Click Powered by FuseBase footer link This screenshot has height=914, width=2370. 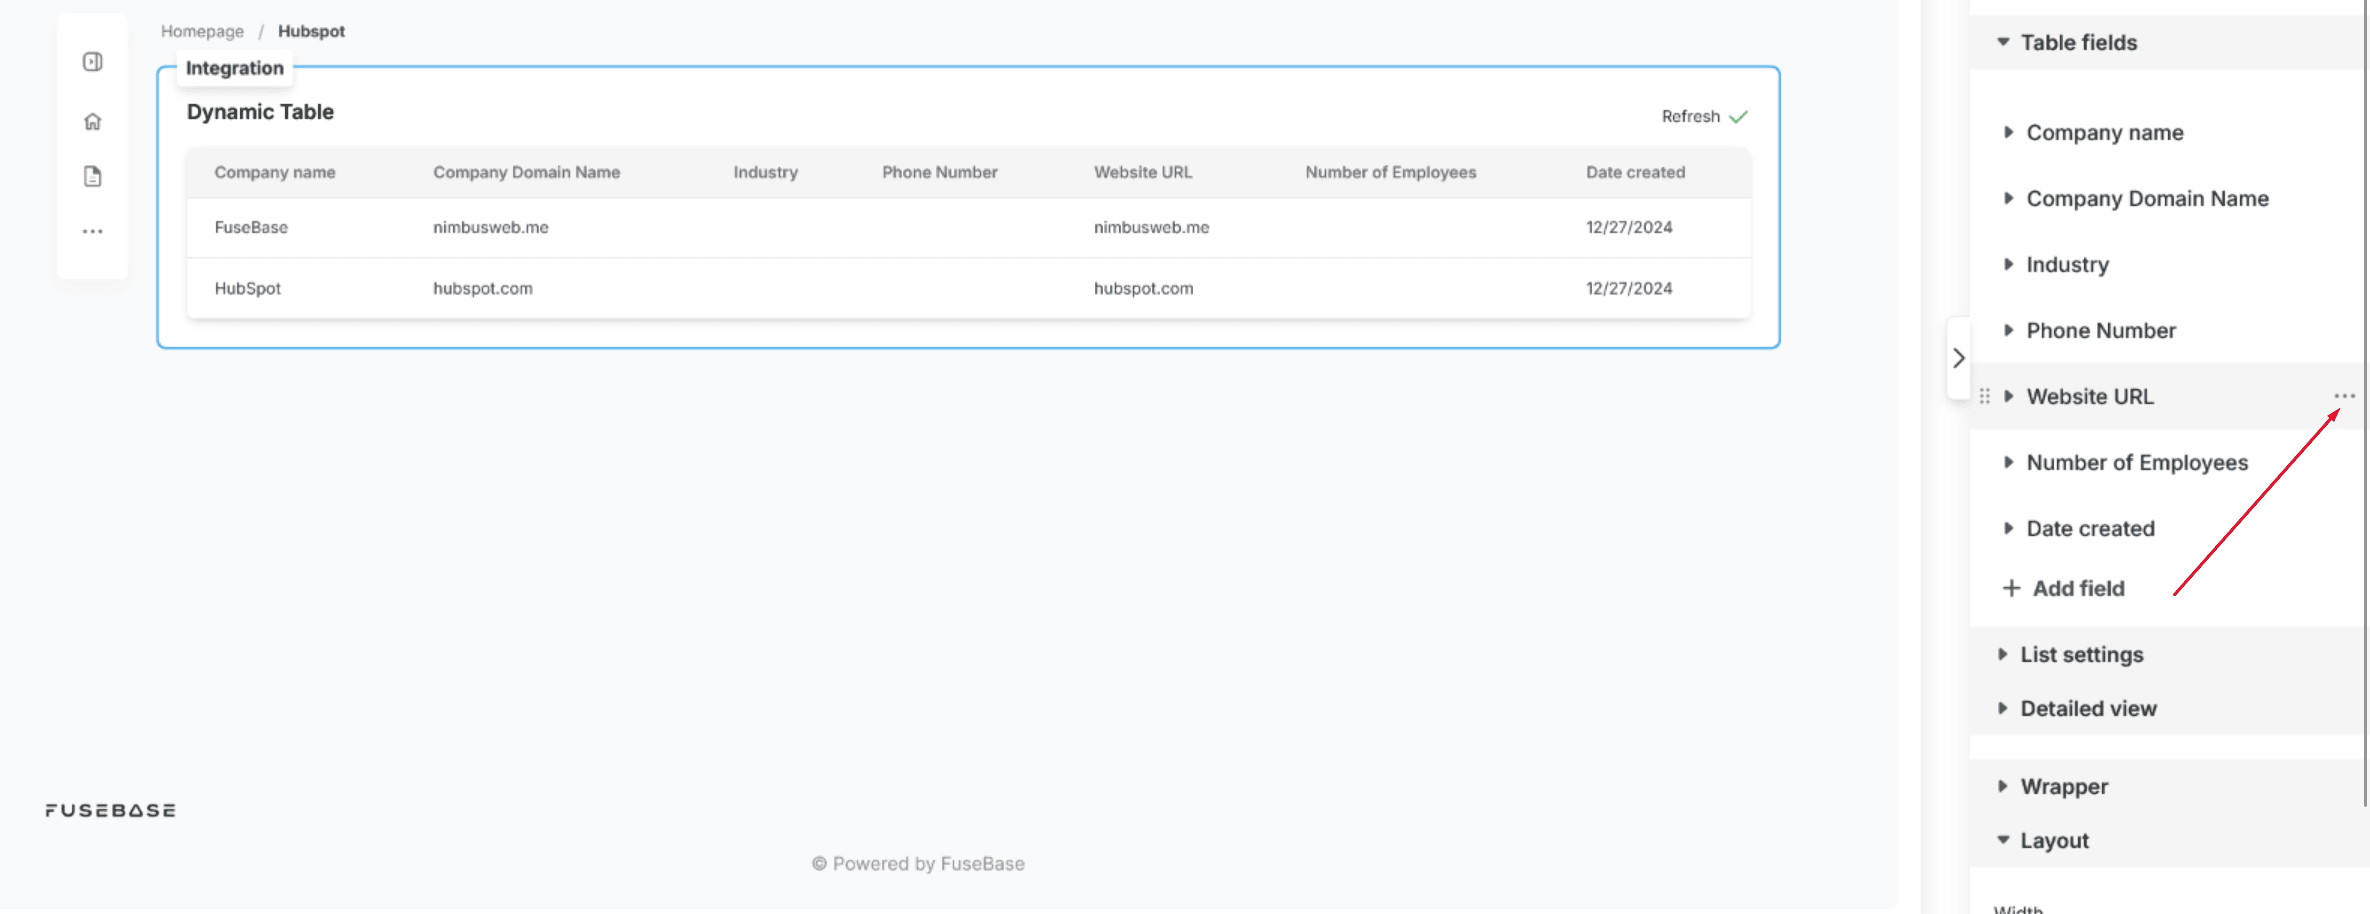(x=918, y=863)
